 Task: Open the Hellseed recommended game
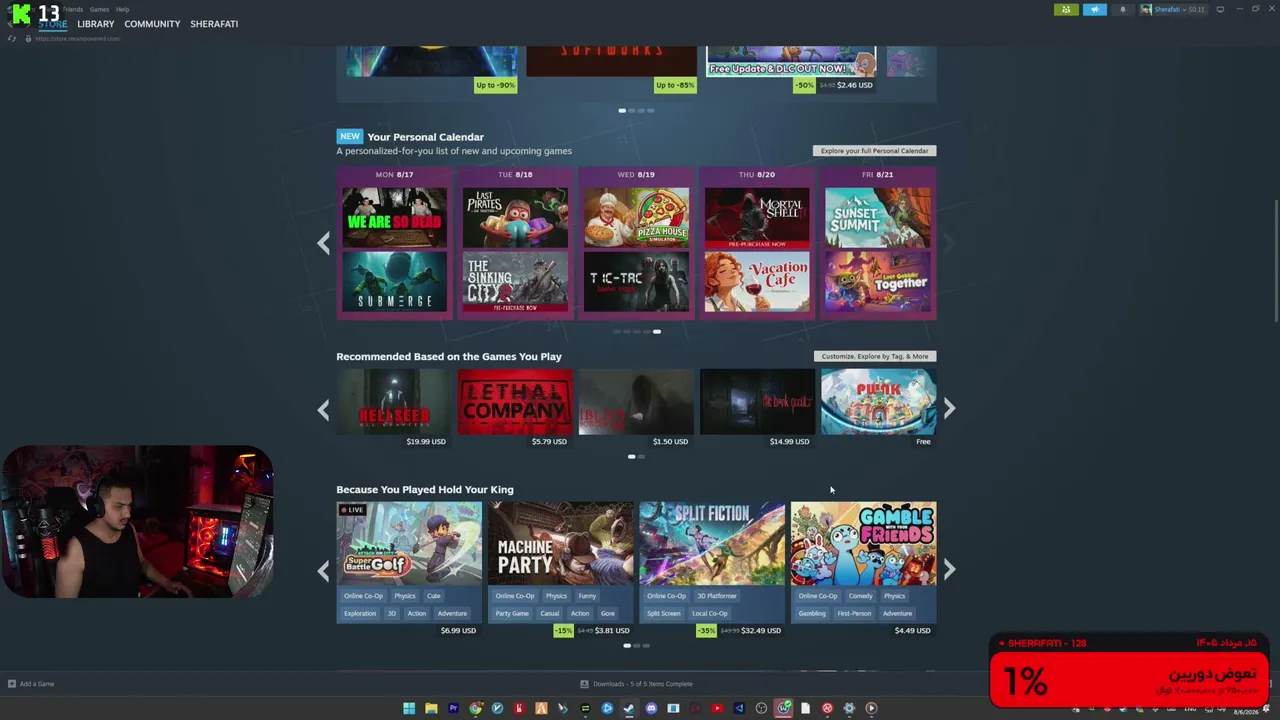(393, 401)
